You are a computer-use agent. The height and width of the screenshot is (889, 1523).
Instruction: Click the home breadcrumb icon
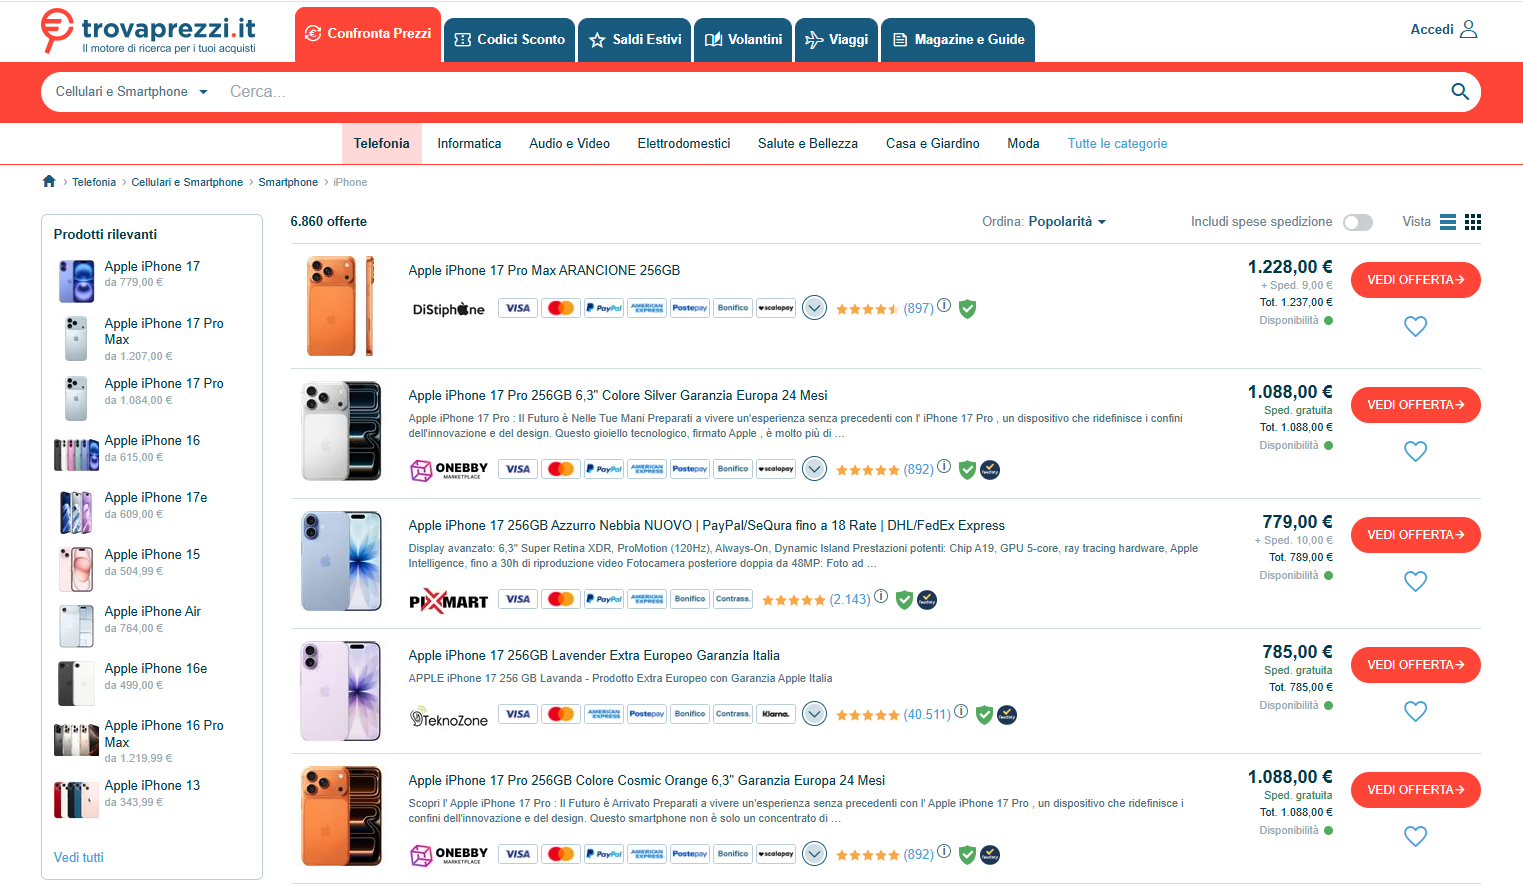pos(49,181)
